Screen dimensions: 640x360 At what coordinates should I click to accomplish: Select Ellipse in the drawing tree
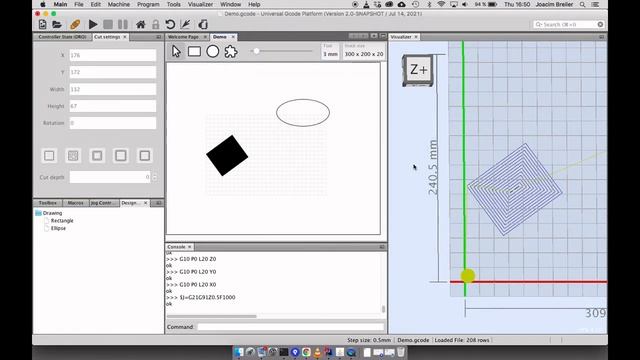pos(58,228)
